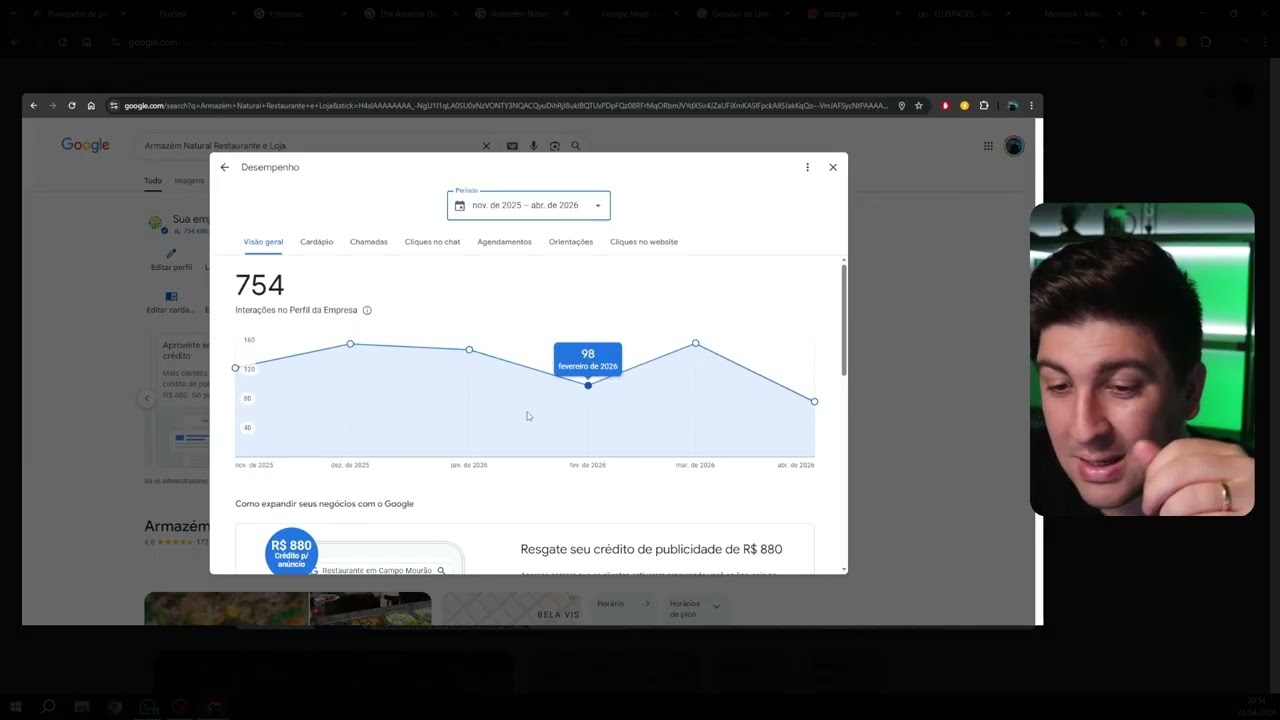Open the on-screen keyboard in search box
Screen dimensions: 1280x720
click(512, 146)
